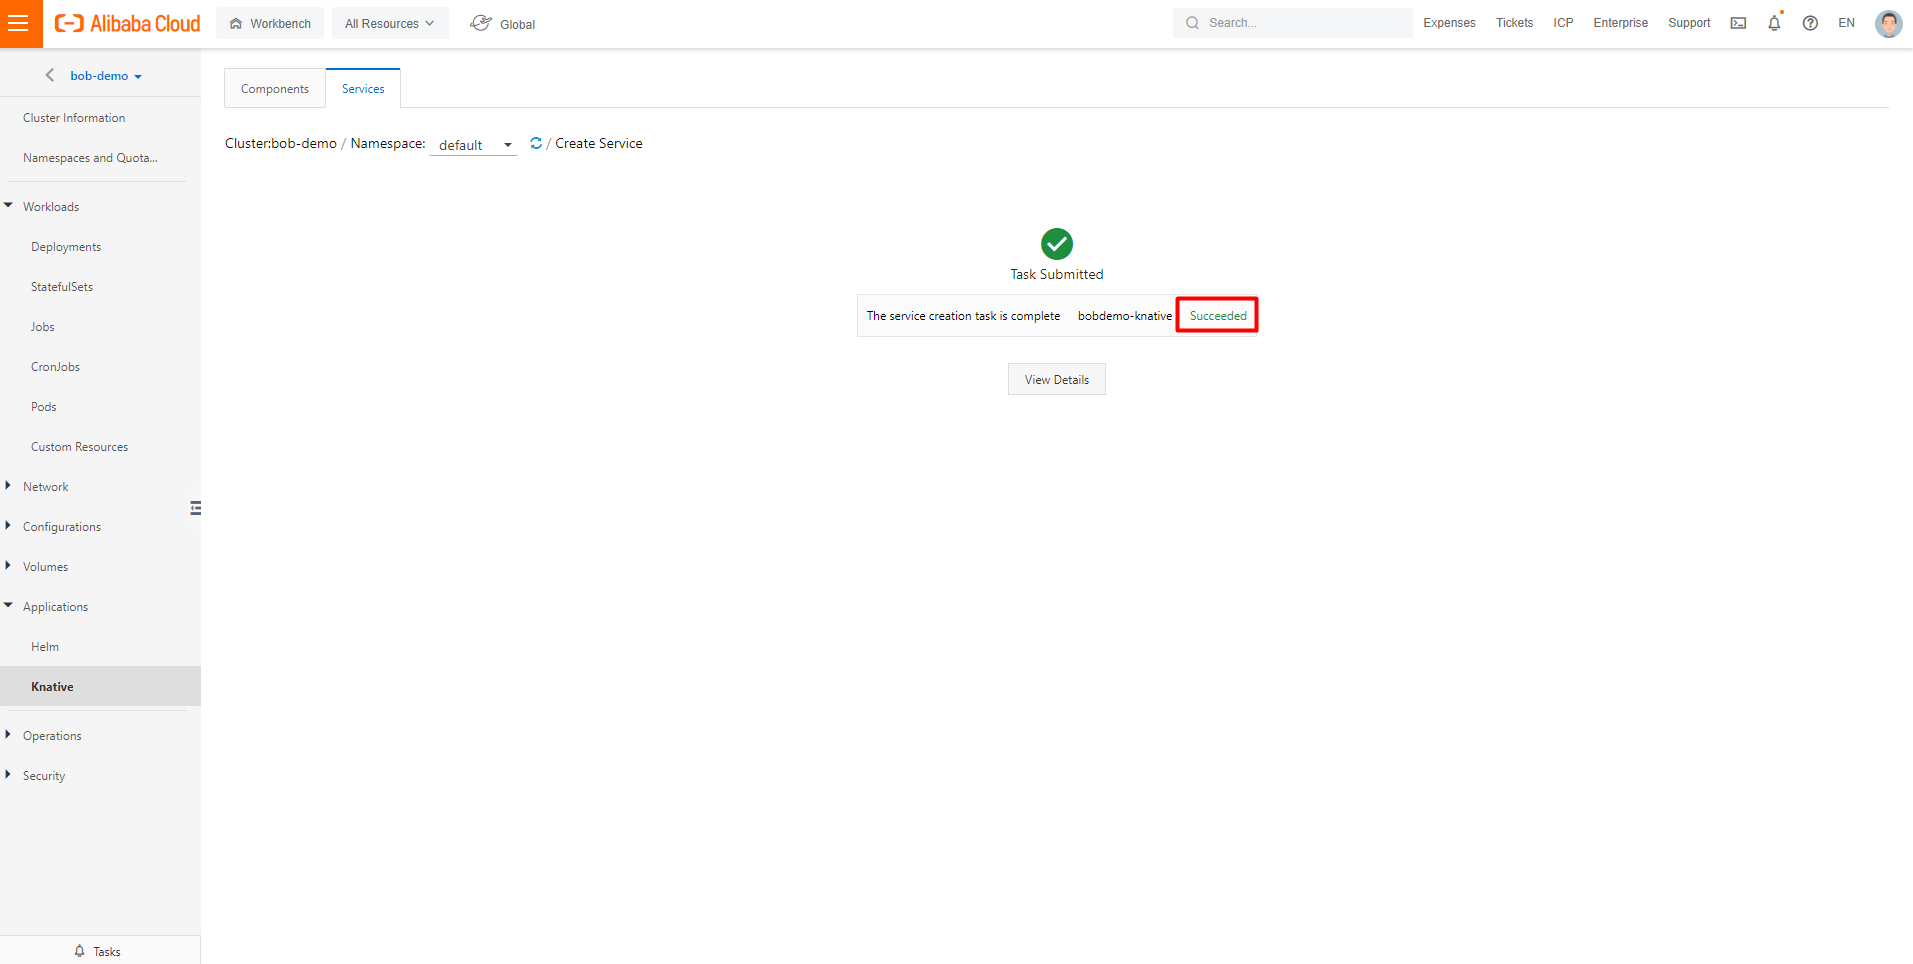
Task: Click the Task Submitted heading
Action: pos(1057,274)
